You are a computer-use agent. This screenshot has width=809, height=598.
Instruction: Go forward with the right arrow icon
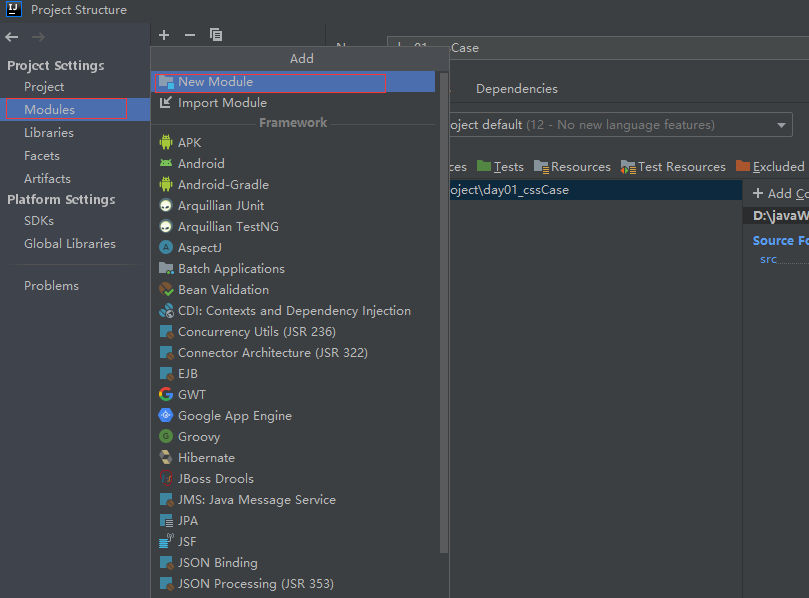38,37
